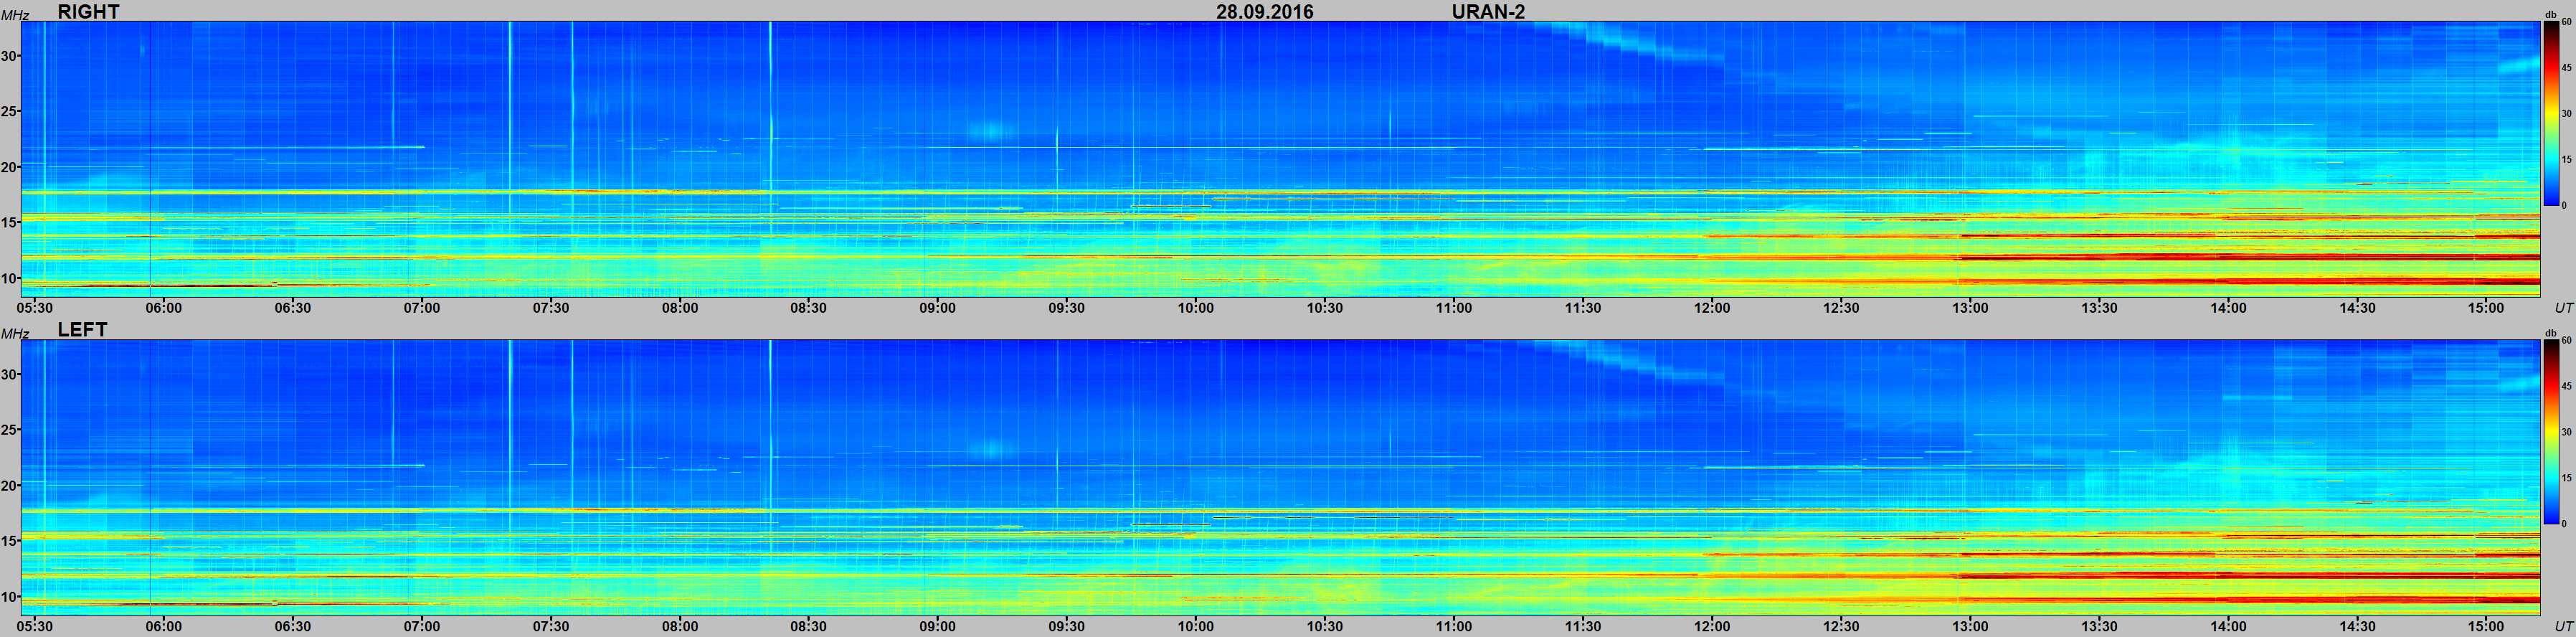This screenshot has height=637, width=2576.
Task: Select the 10:00 time tick under LEFT panel
Action: pyautogui.click(x=1196, y=626)
